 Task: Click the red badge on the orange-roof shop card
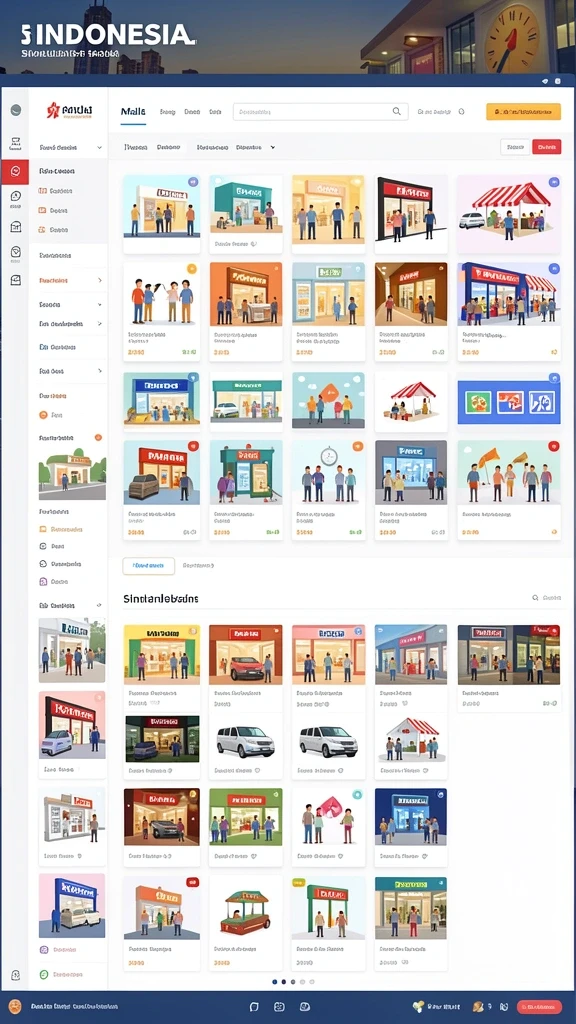[x=193, y=882]
